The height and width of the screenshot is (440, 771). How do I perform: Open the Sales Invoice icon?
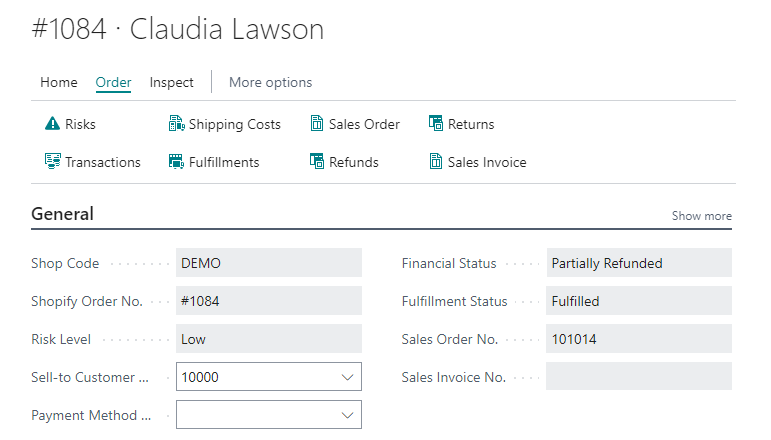click(x=436, y=161)
